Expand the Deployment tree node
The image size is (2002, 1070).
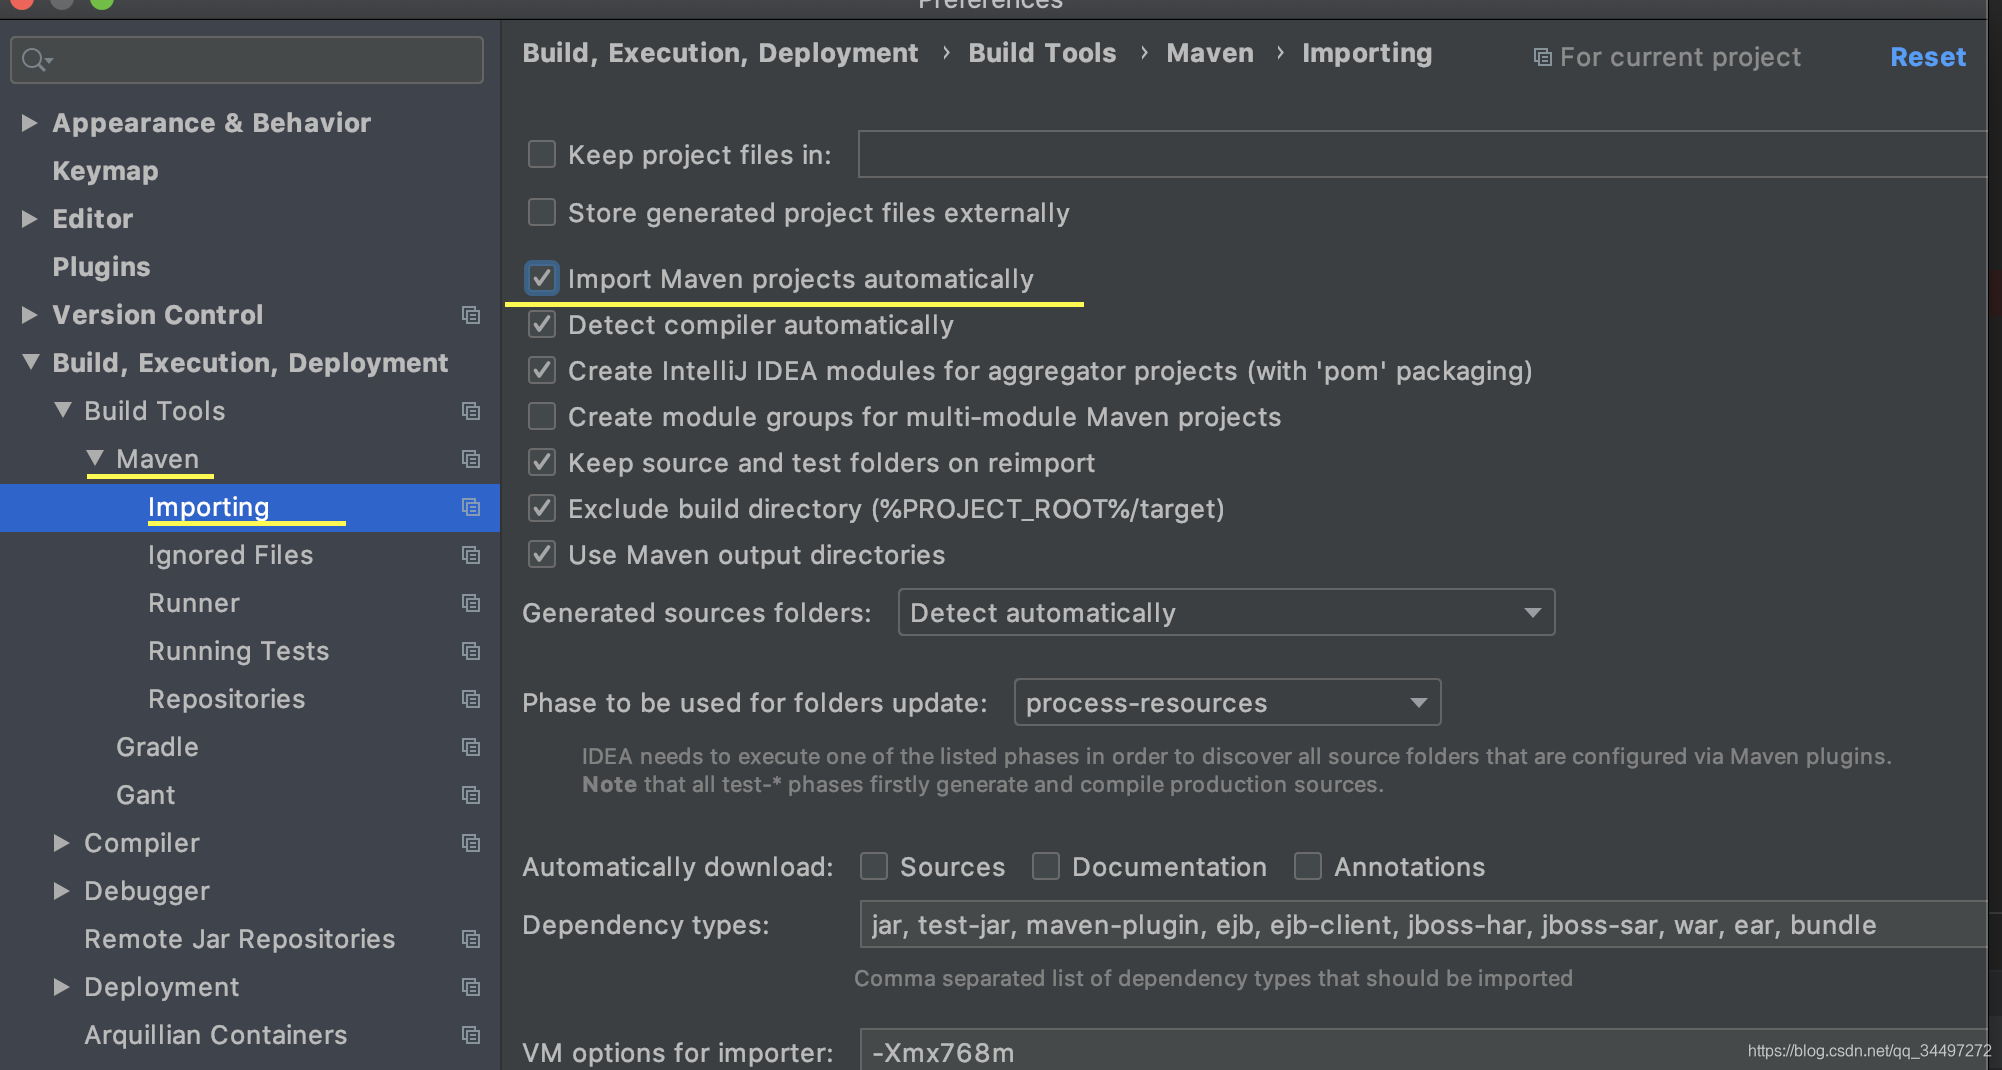pyautogui.click(x=62, y=987)
